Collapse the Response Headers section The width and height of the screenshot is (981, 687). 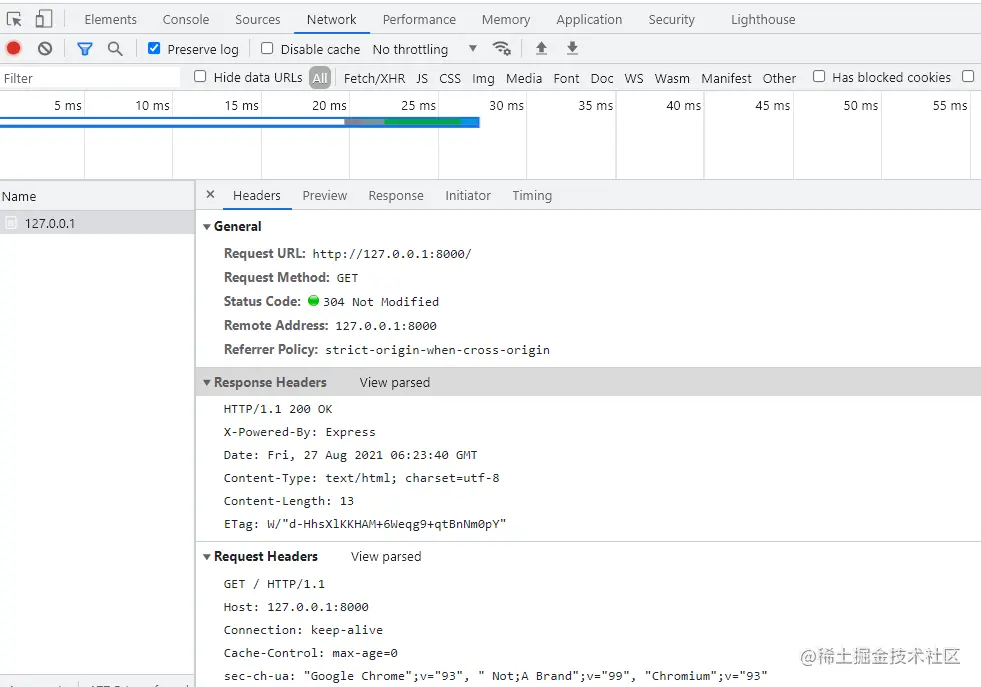[x=206, y=382]
